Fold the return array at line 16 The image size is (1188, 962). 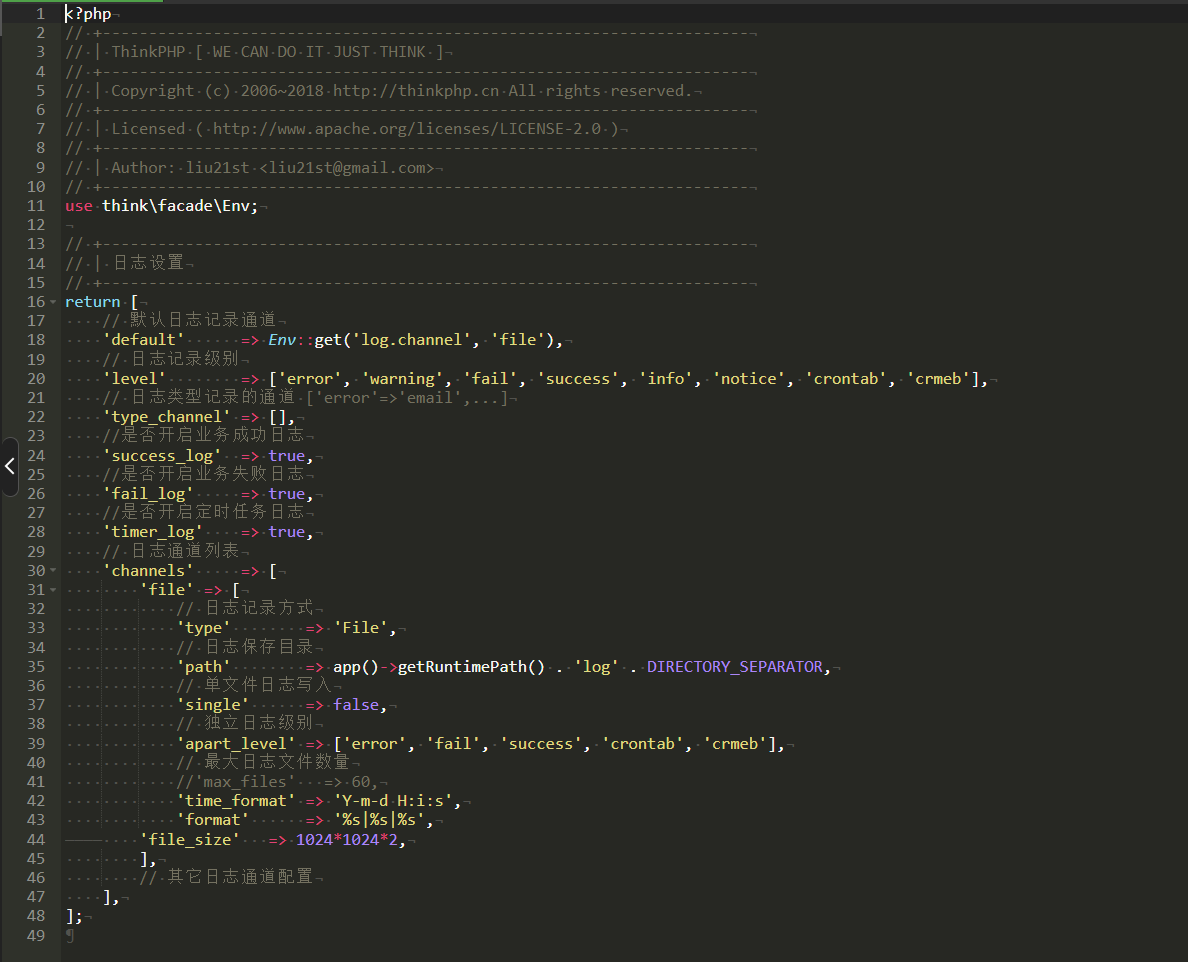pos(53,302)
